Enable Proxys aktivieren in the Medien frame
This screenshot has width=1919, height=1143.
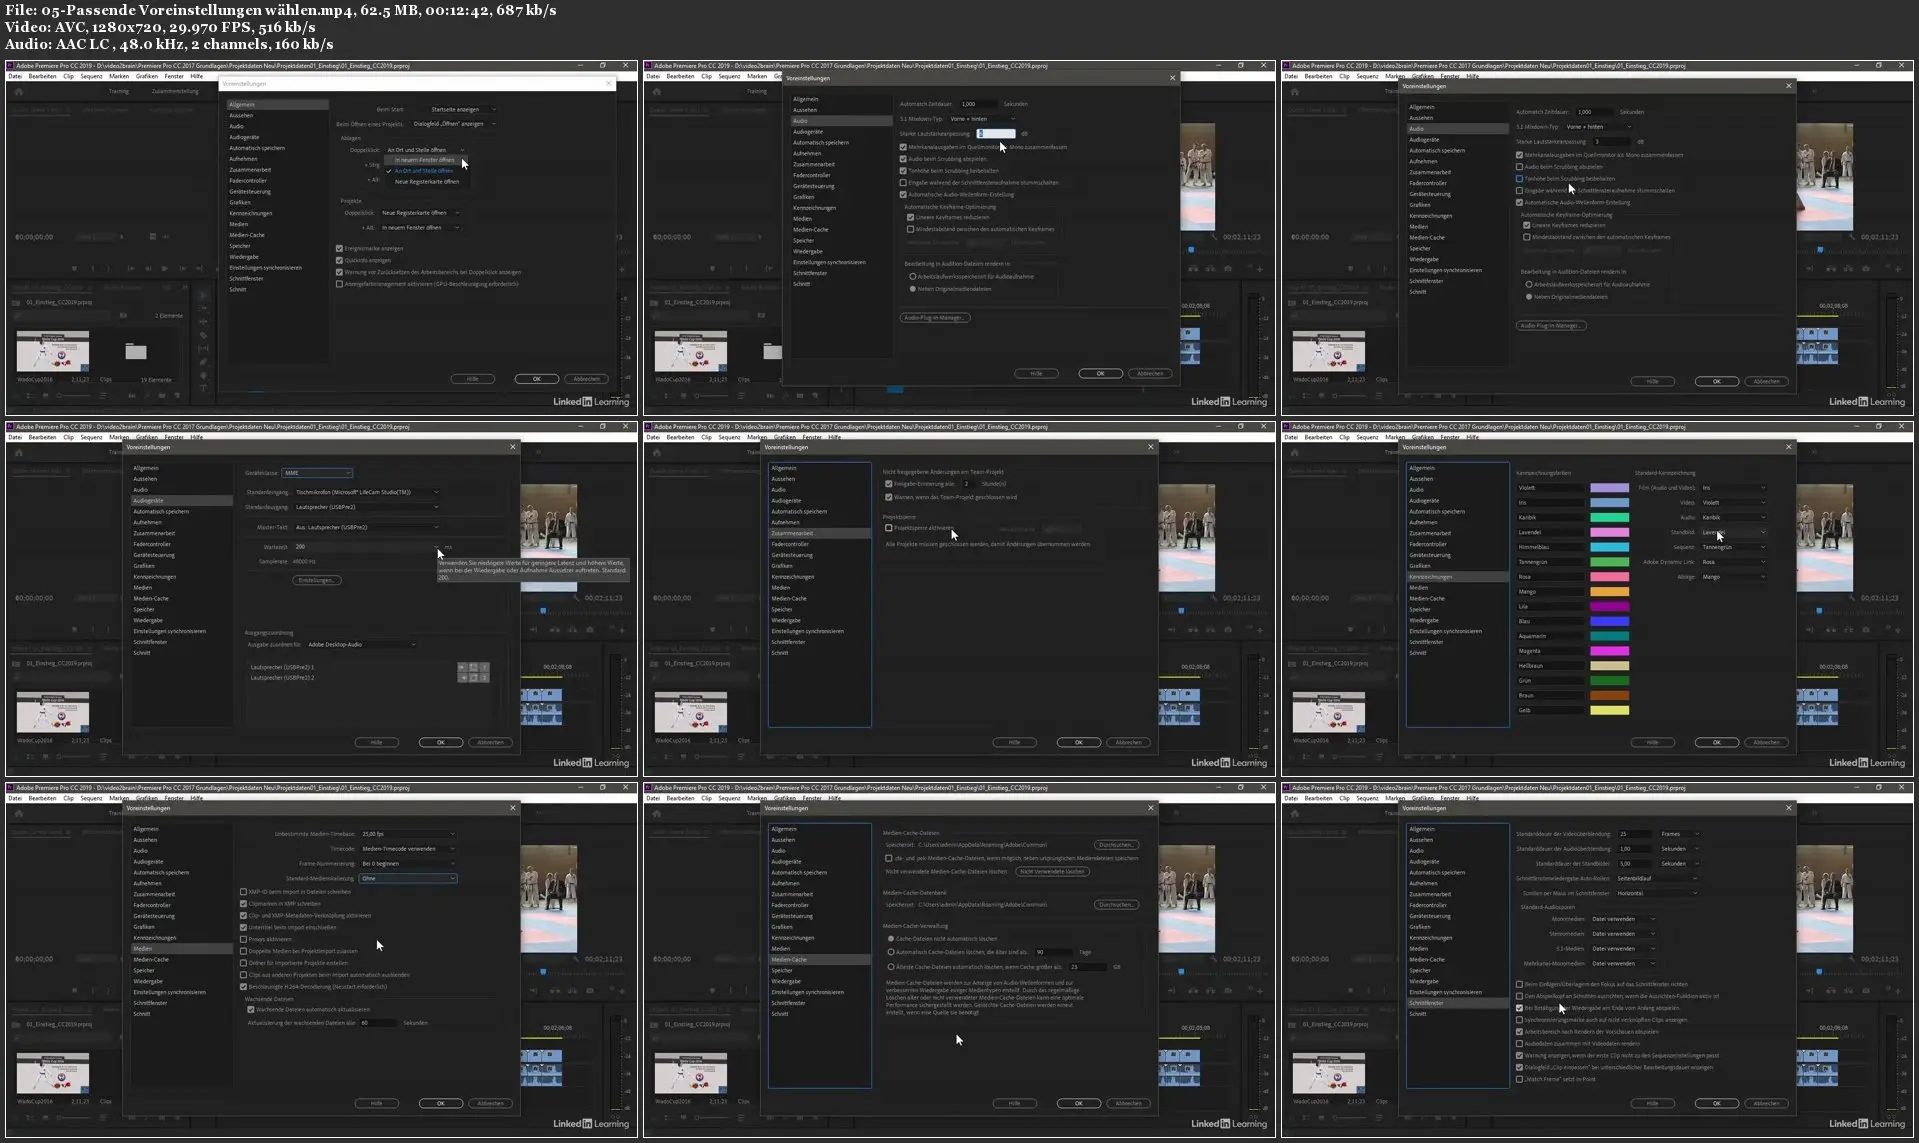244,939
